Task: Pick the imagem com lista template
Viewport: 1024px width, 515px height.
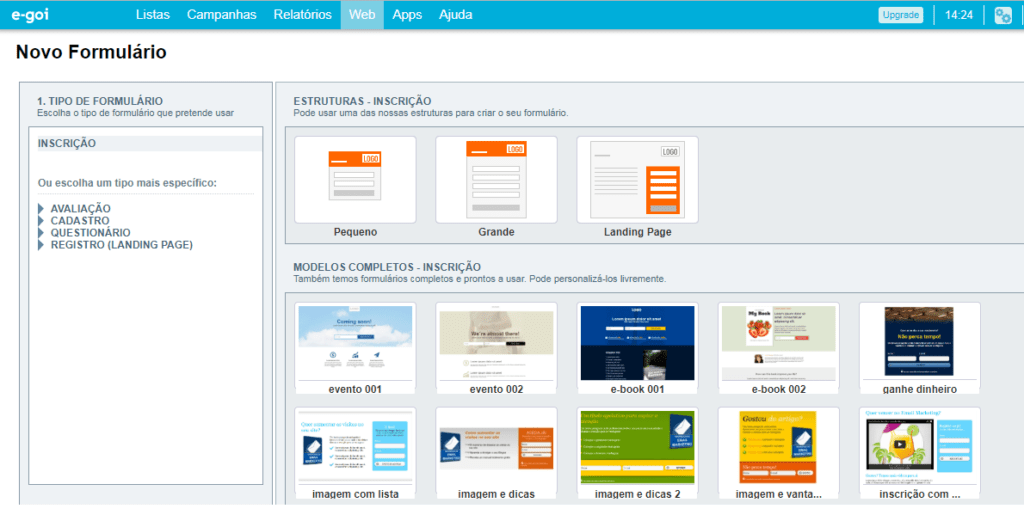Action: tap(355, 448)
